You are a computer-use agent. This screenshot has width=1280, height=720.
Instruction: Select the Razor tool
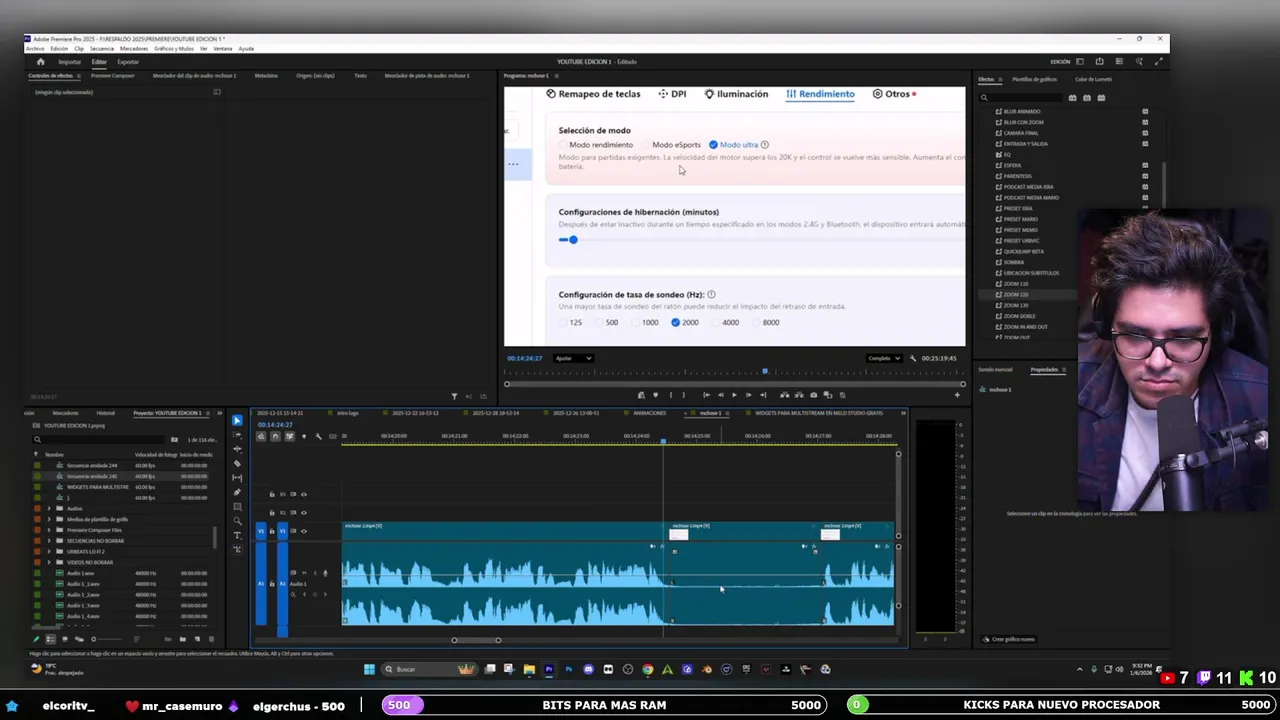tap(237, 464)
